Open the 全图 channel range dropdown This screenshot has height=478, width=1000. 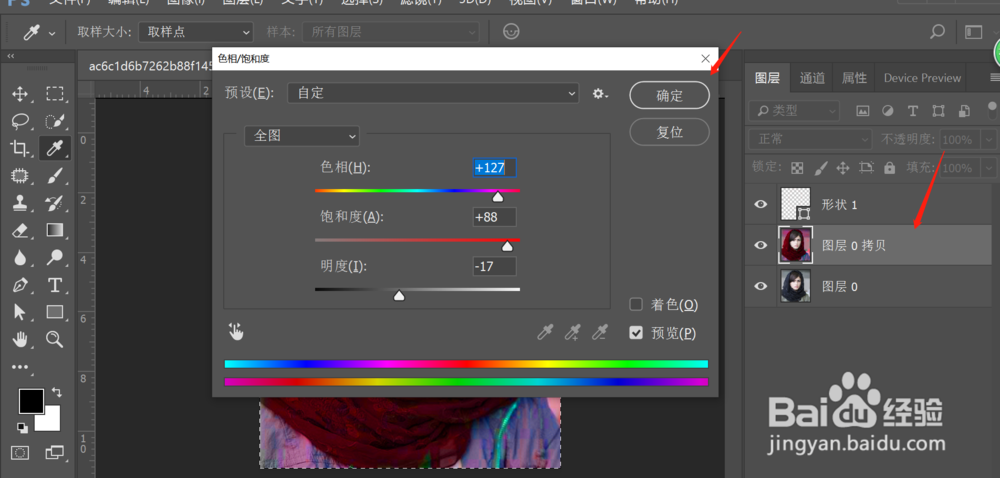coord(302,136)
